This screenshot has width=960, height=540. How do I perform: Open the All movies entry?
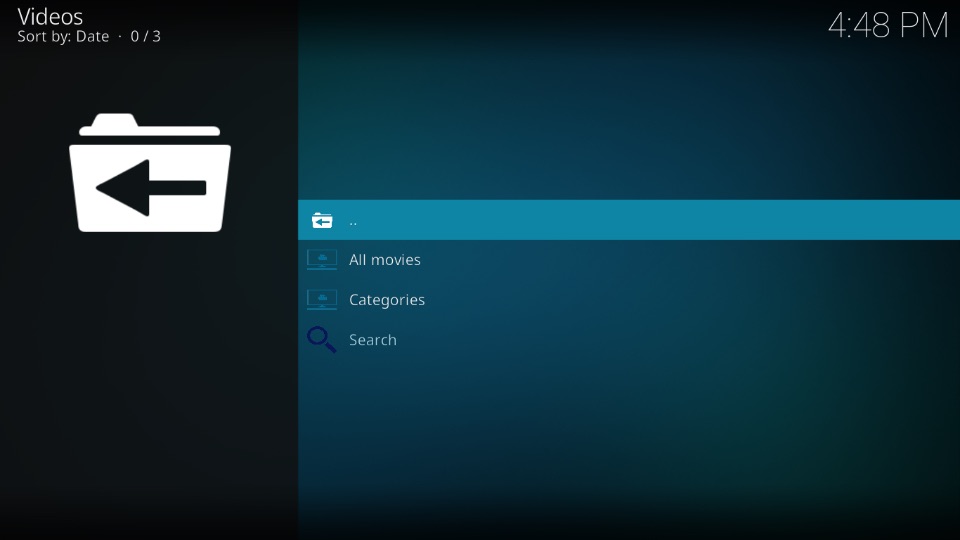(385, 260)
